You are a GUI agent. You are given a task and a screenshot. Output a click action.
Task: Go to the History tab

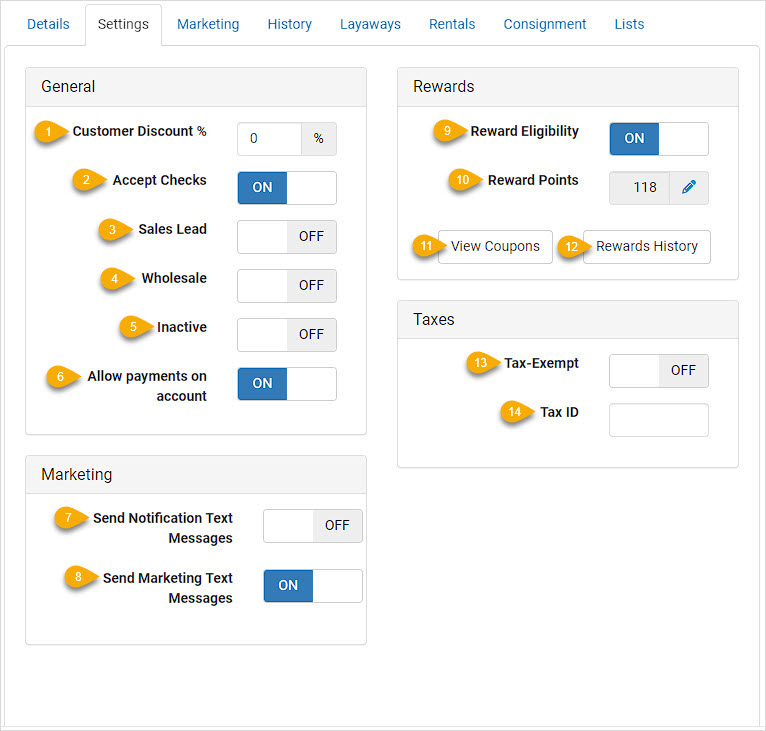tap(289, 24)
